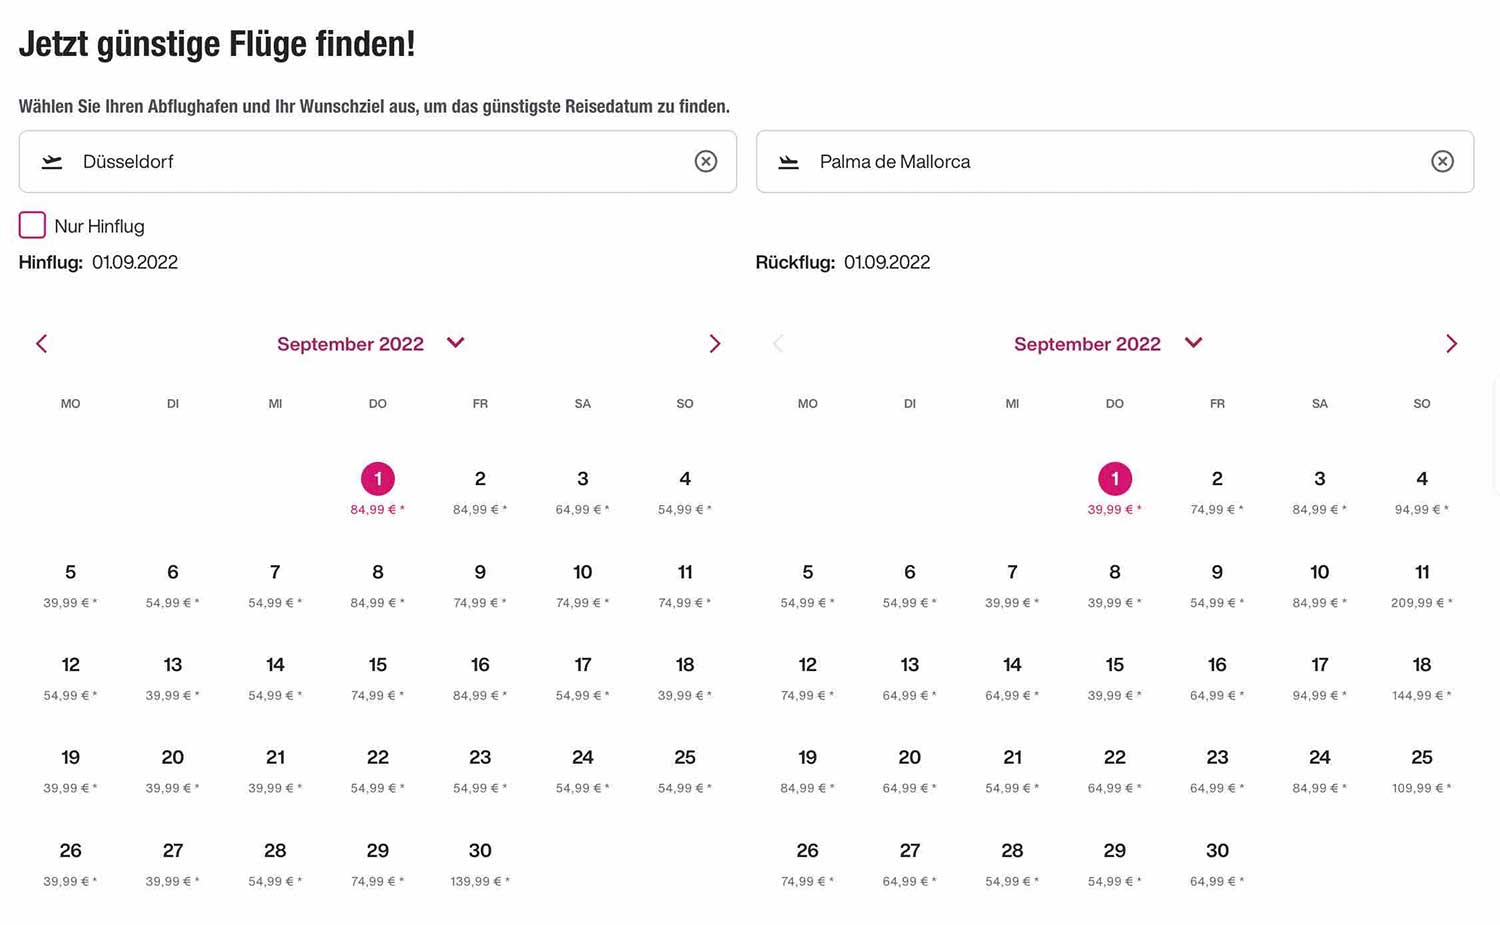Choose return flight on 25 September for 109,99 €

coord(1422,771)
